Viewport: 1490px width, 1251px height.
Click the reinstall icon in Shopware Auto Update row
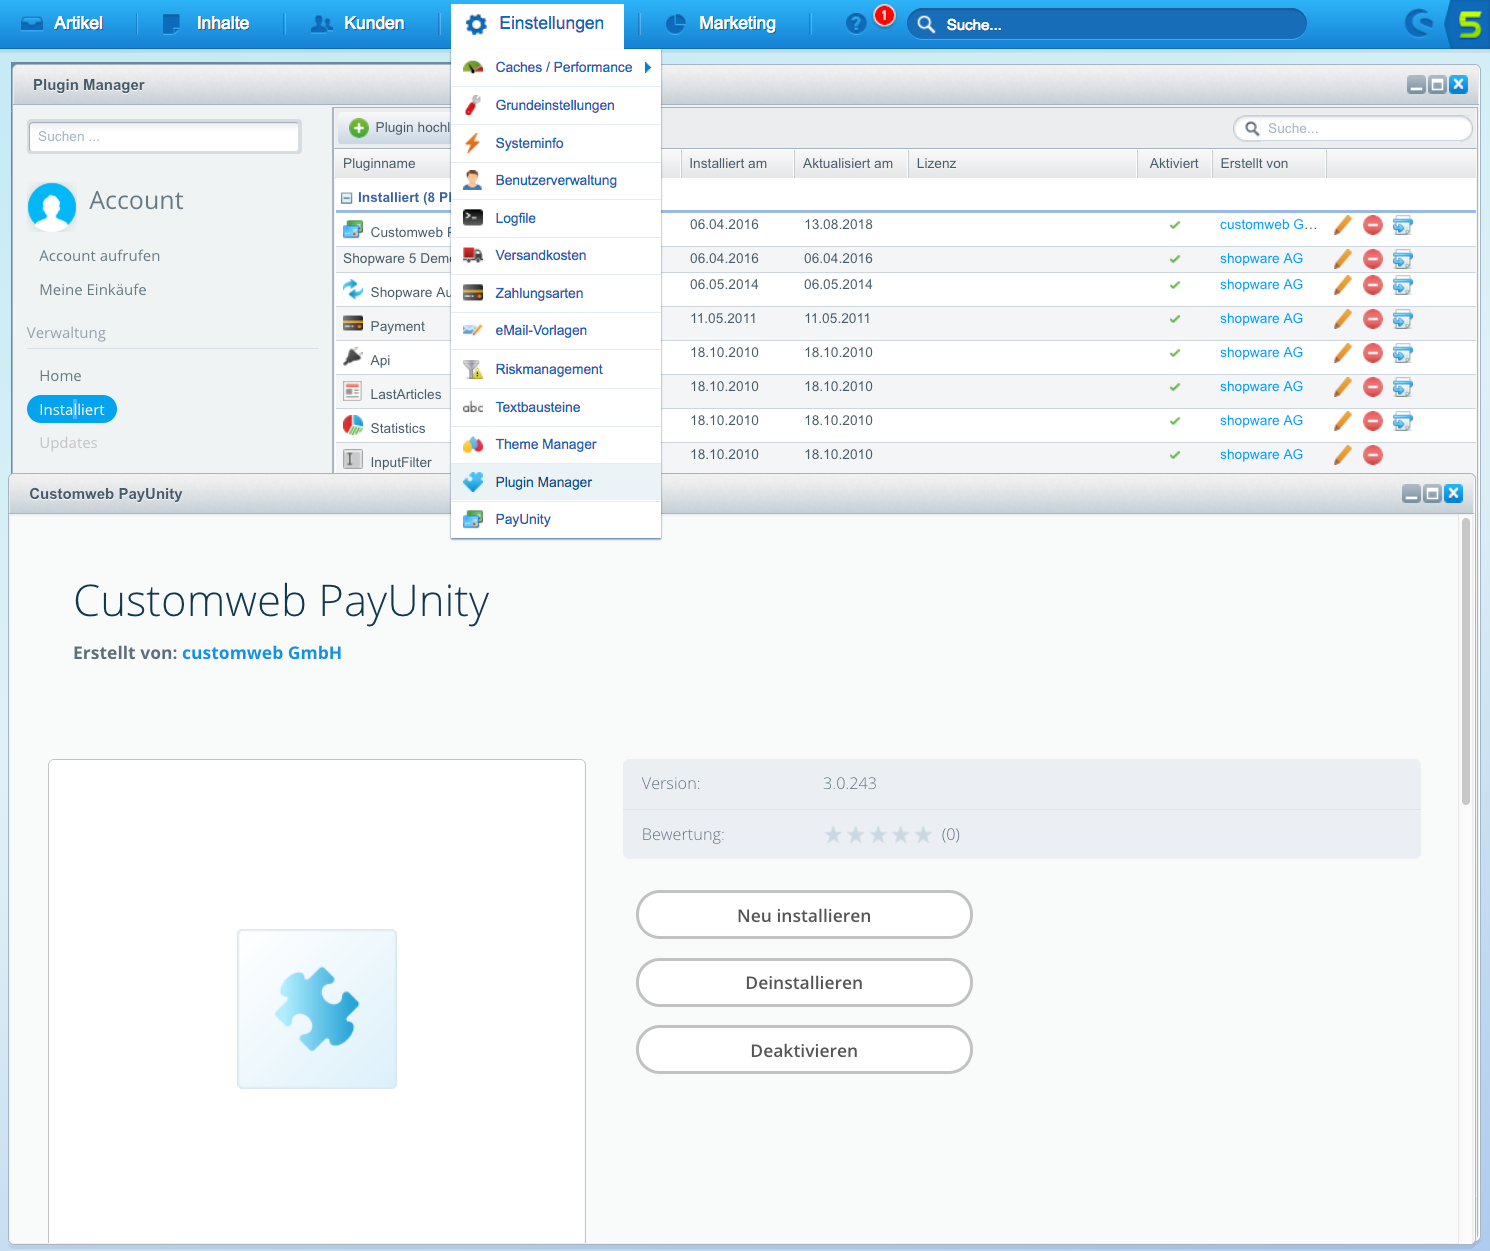[x=1403, y=285]
